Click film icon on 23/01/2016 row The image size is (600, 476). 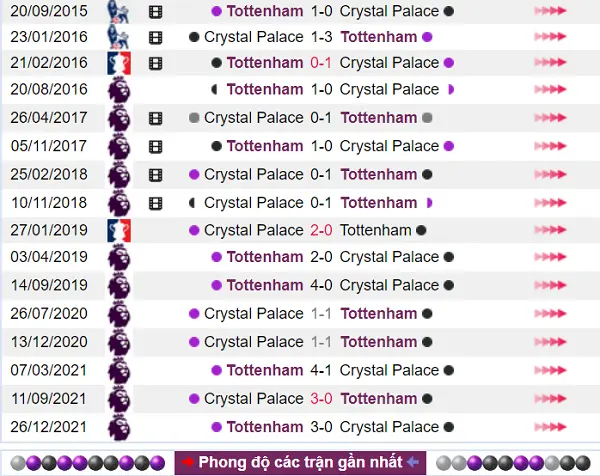point(155,37)
